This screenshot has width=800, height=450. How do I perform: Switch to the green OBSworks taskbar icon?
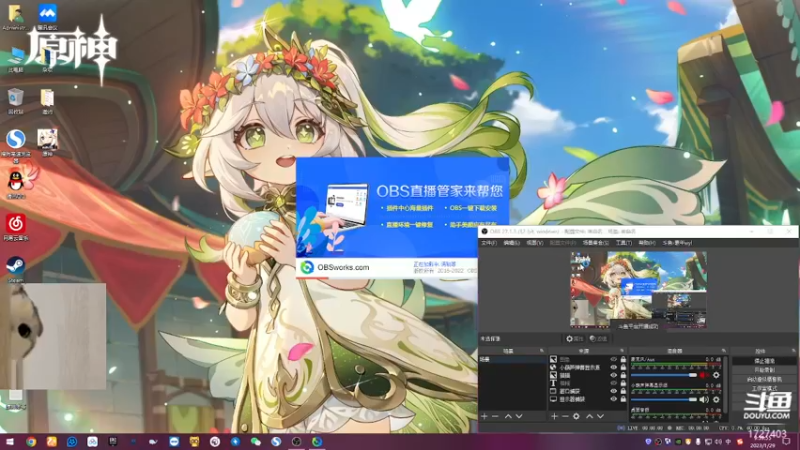[317, 442]
